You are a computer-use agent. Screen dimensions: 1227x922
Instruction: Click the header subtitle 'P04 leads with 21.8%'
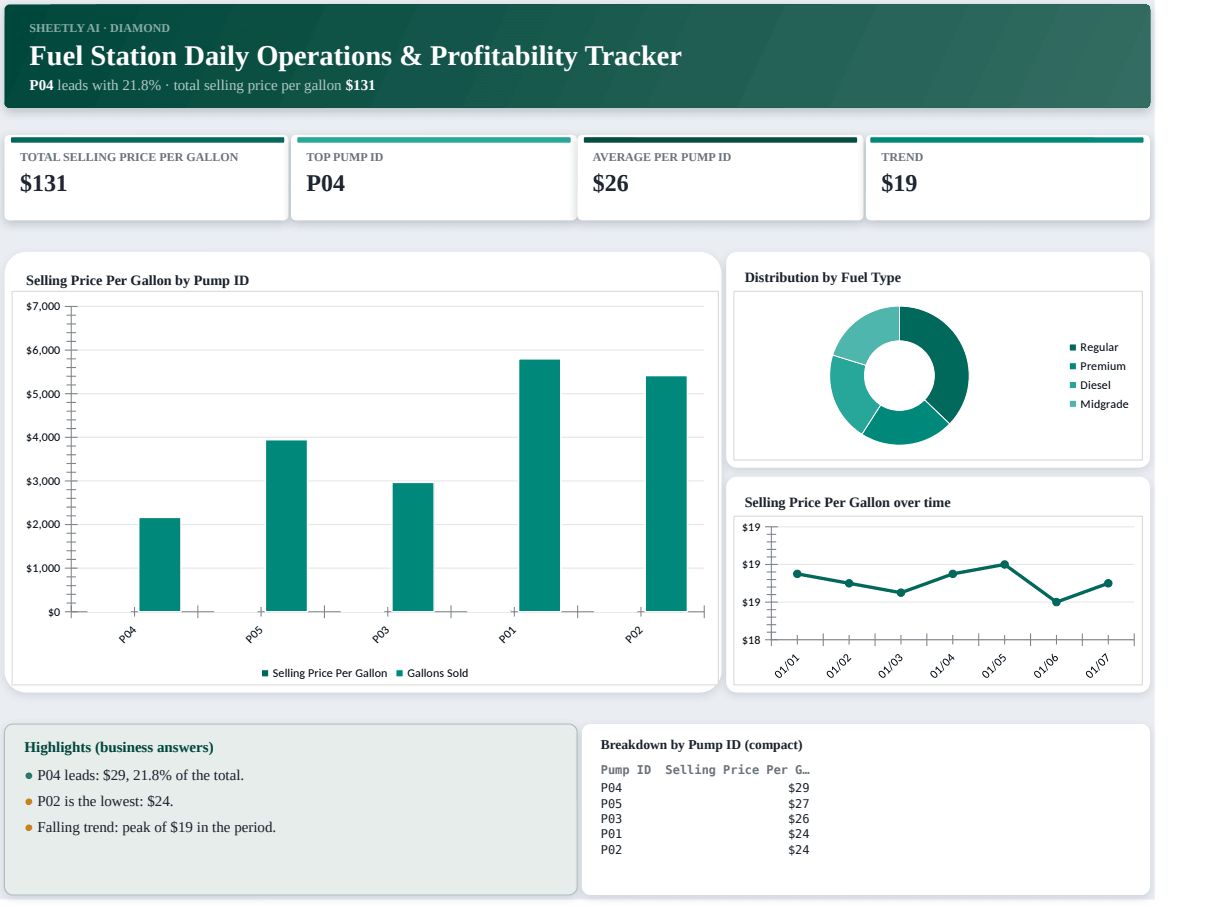click(95, 86)
